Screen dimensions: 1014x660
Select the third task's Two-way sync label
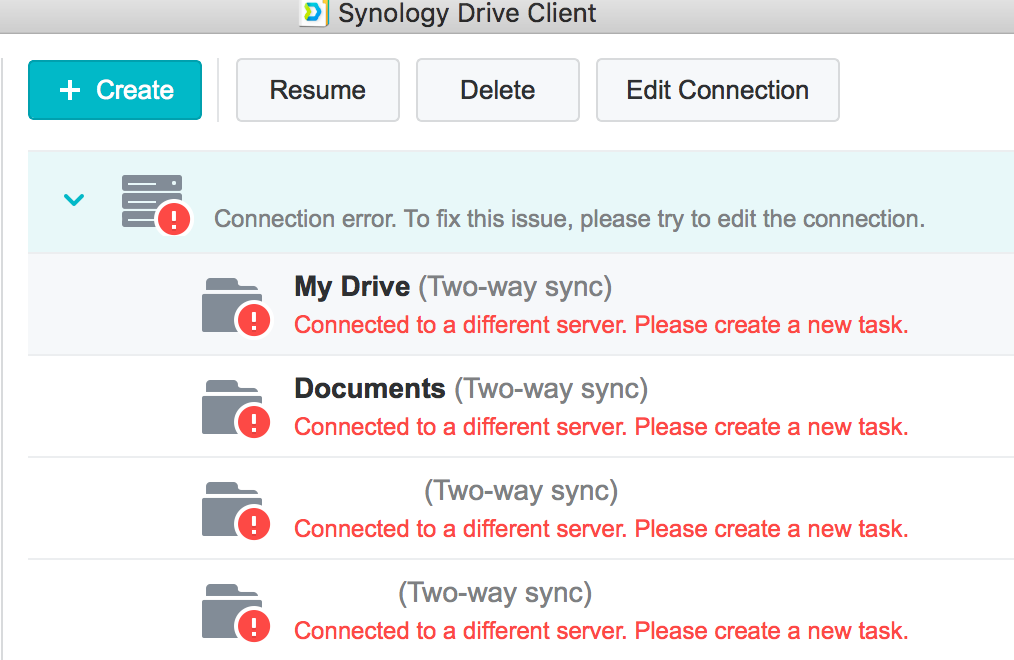[x=521, y=491]
